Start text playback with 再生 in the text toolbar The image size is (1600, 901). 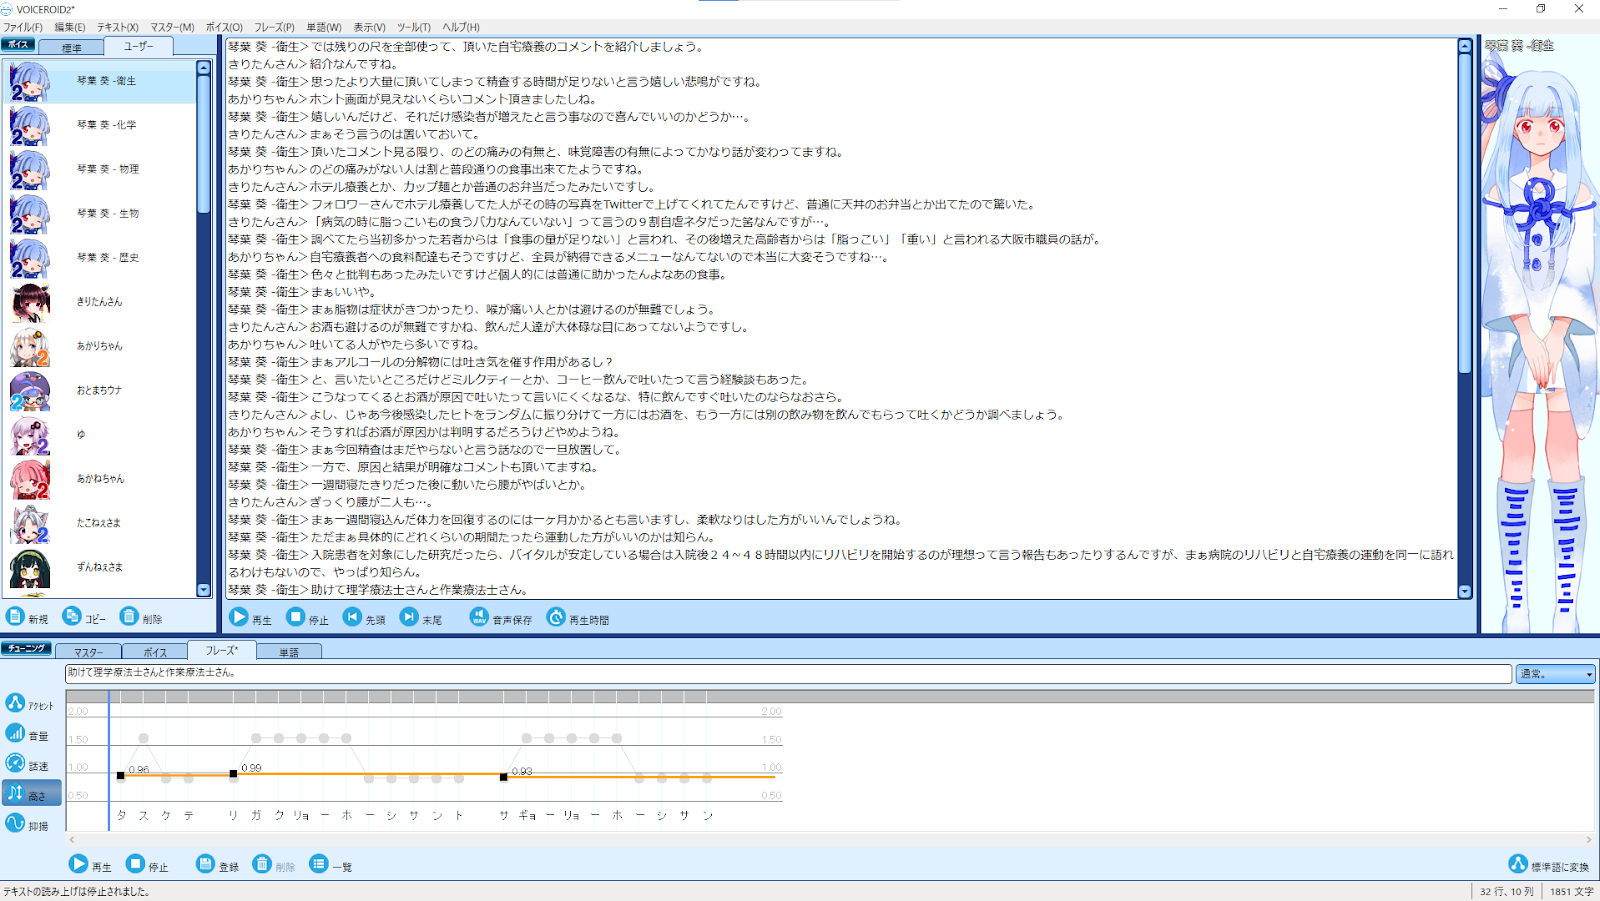(239, 618)
